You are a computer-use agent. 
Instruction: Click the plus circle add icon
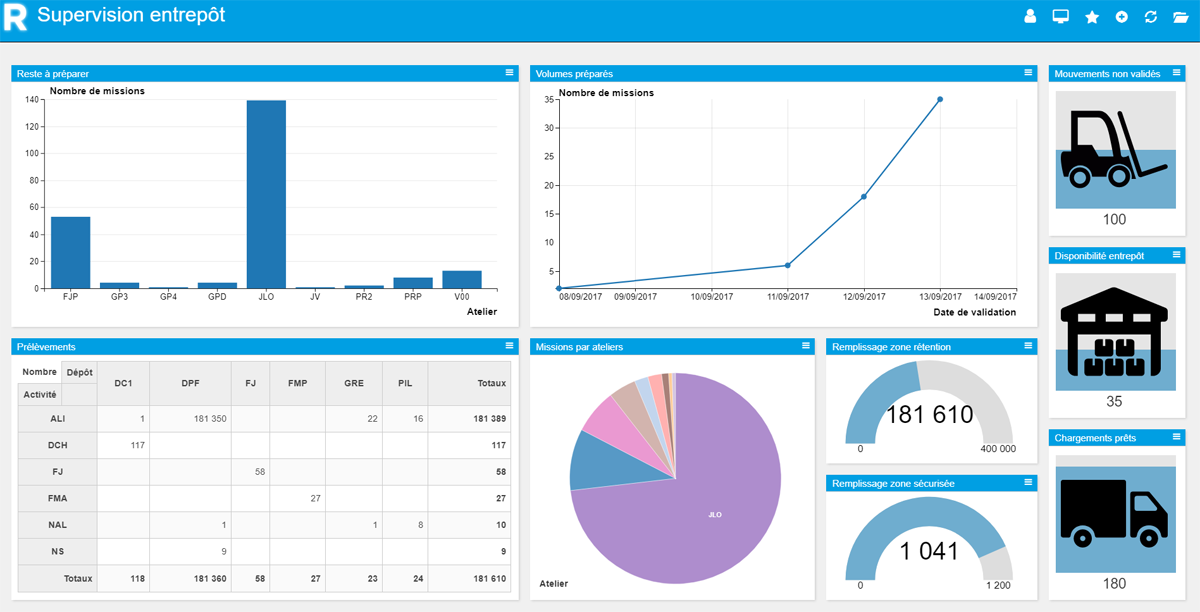coord(1122,17)
